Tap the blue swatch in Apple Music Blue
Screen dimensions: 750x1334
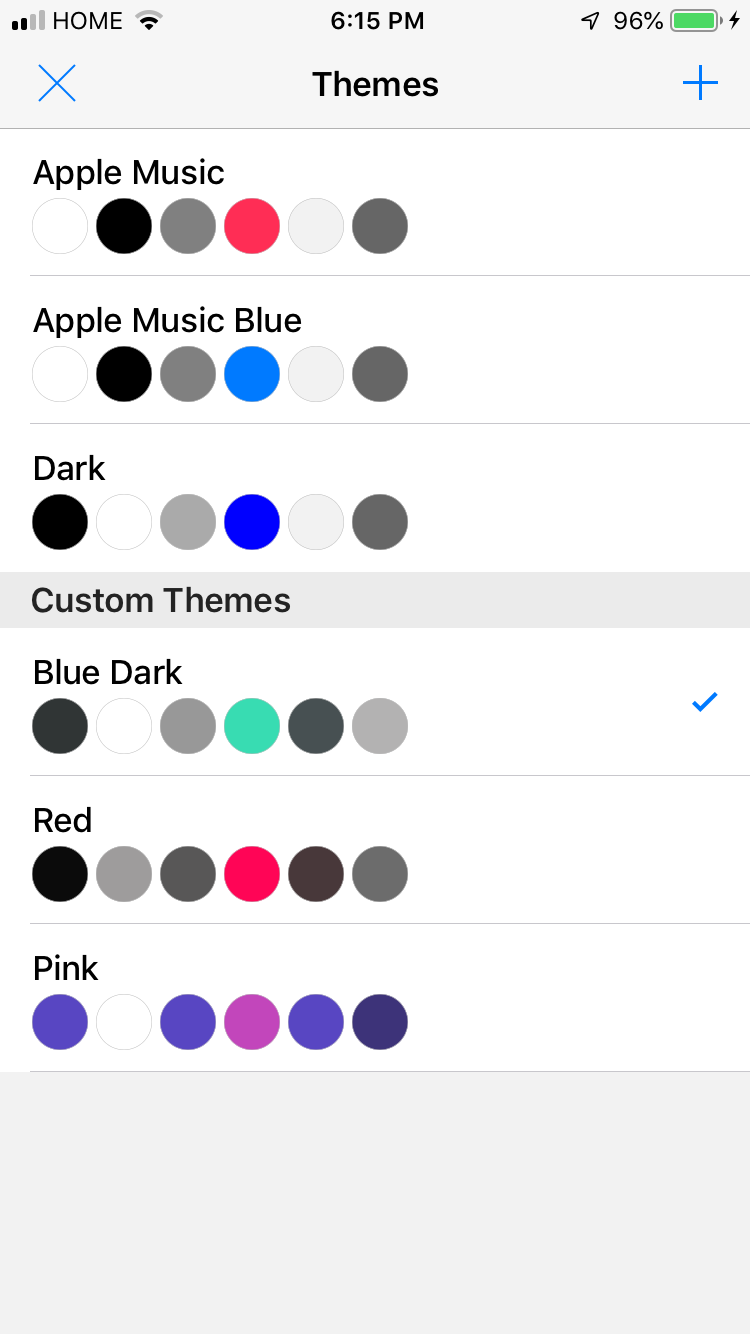coord(252,374)
